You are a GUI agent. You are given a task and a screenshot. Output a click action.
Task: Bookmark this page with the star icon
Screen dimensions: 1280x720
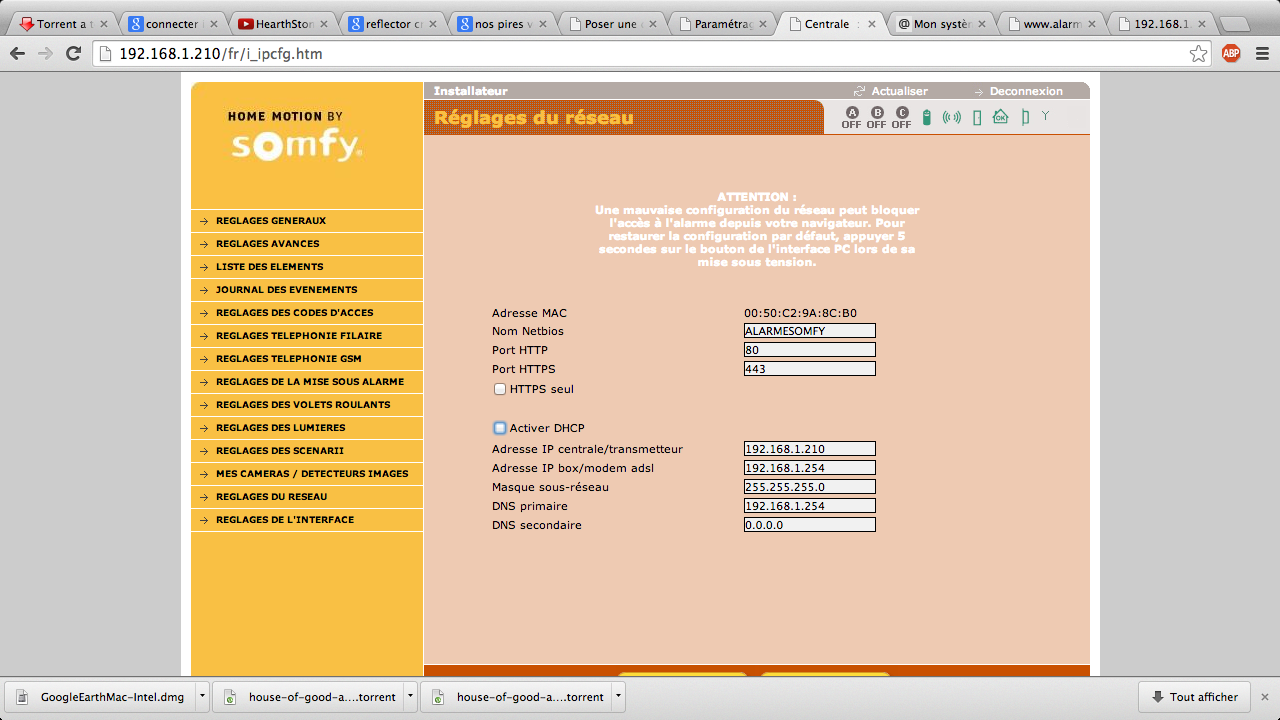pos(1198,54)
